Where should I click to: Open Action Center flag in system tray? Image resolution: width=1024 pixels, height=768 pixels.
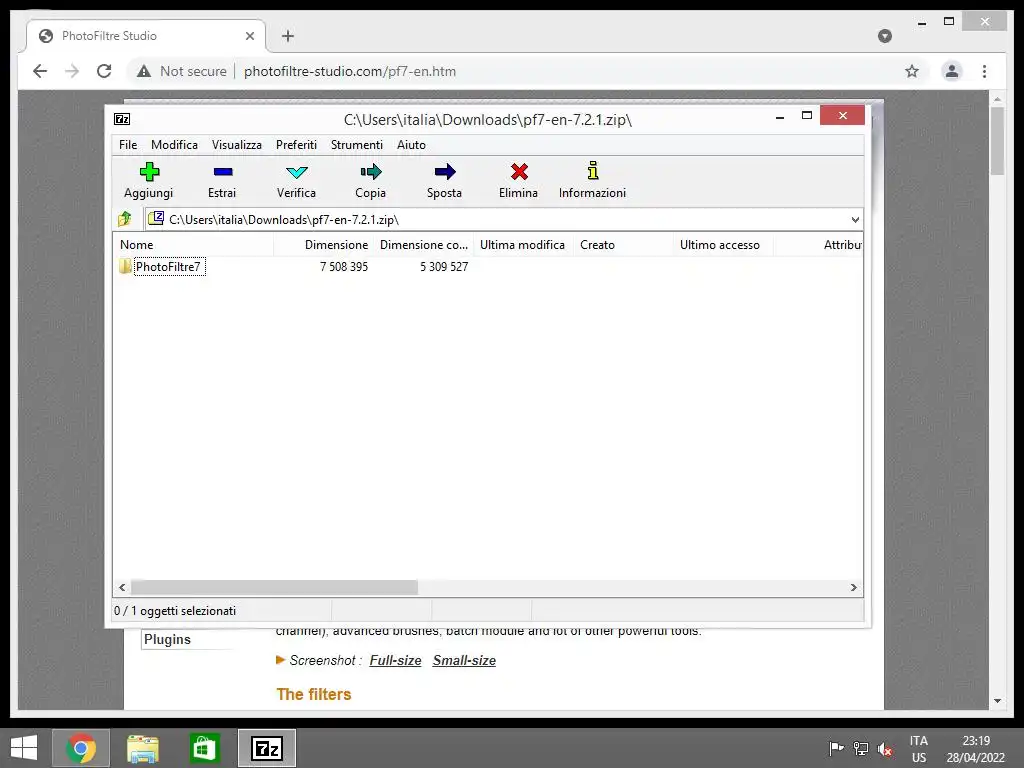point(836,748)
